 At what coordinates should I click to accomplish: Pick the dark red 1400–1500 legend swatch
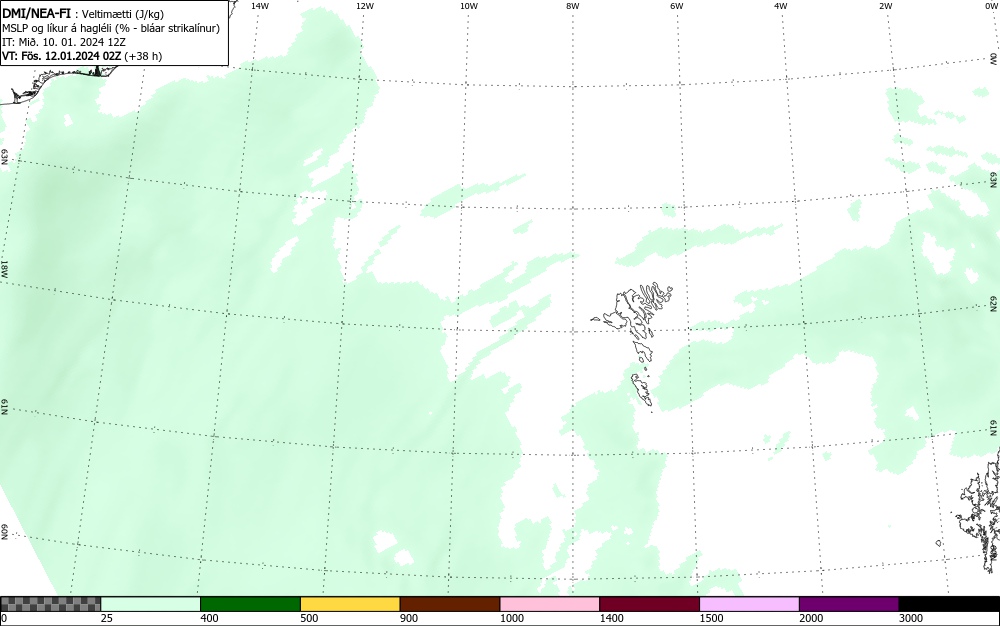[649, 604]
